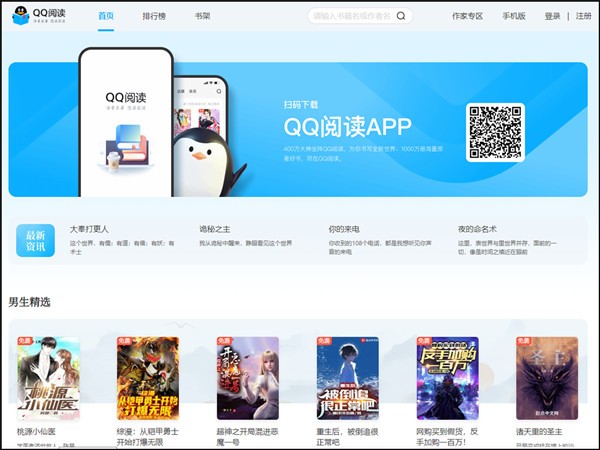Screen dimensions: 600x450
Task: Click the 你的来电 description text
Action: 380,247
